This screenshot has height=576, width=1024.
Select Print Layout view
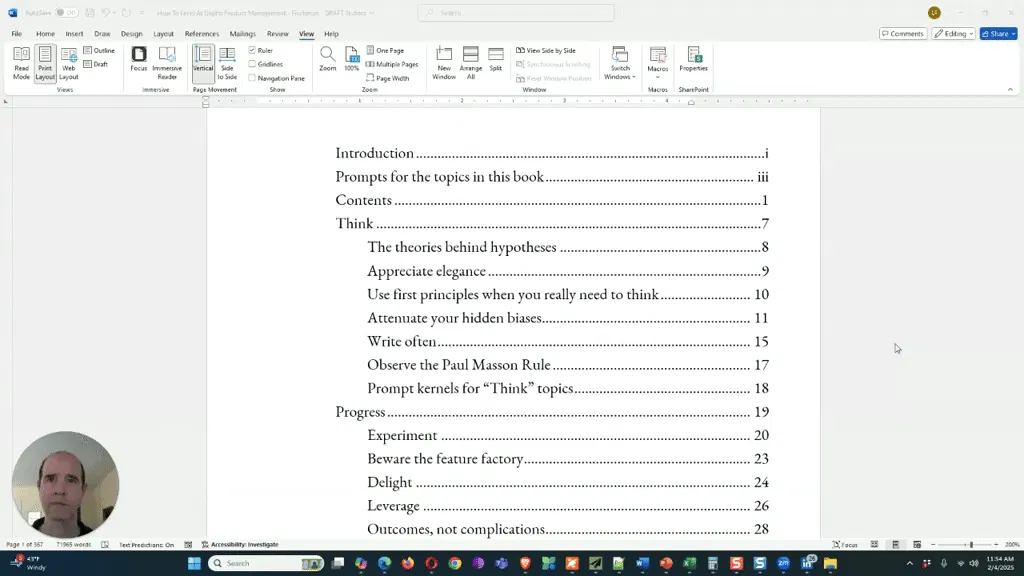click(45, 63)
